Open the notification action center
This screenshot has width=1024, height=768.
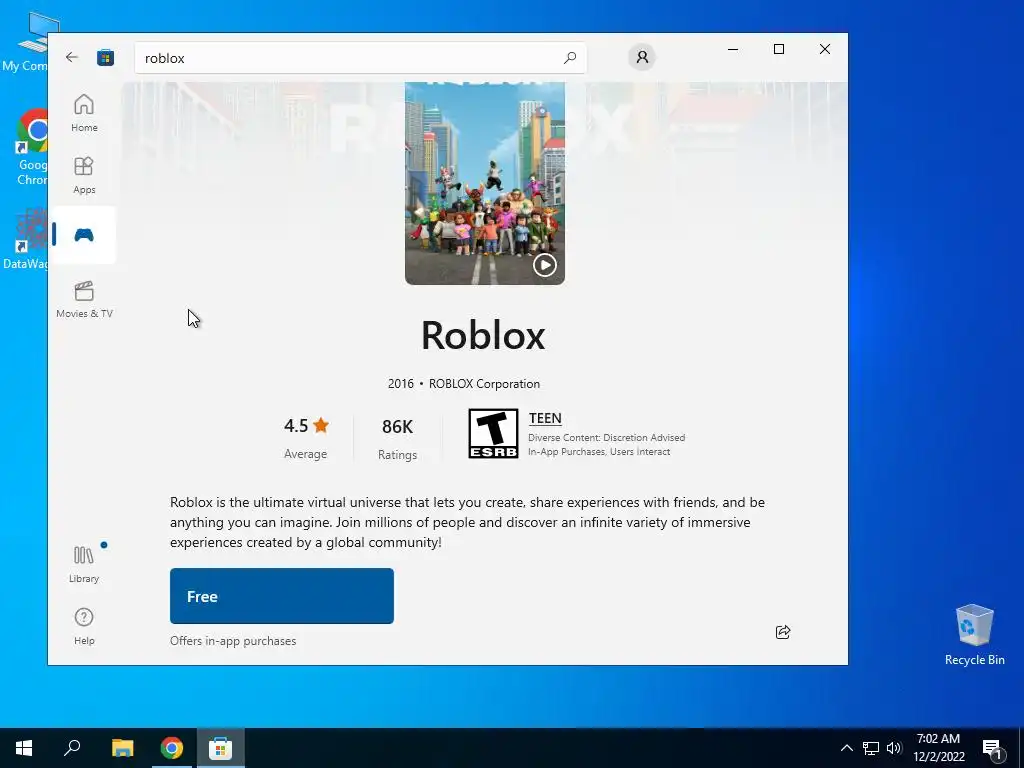click(x=992, y=748)
